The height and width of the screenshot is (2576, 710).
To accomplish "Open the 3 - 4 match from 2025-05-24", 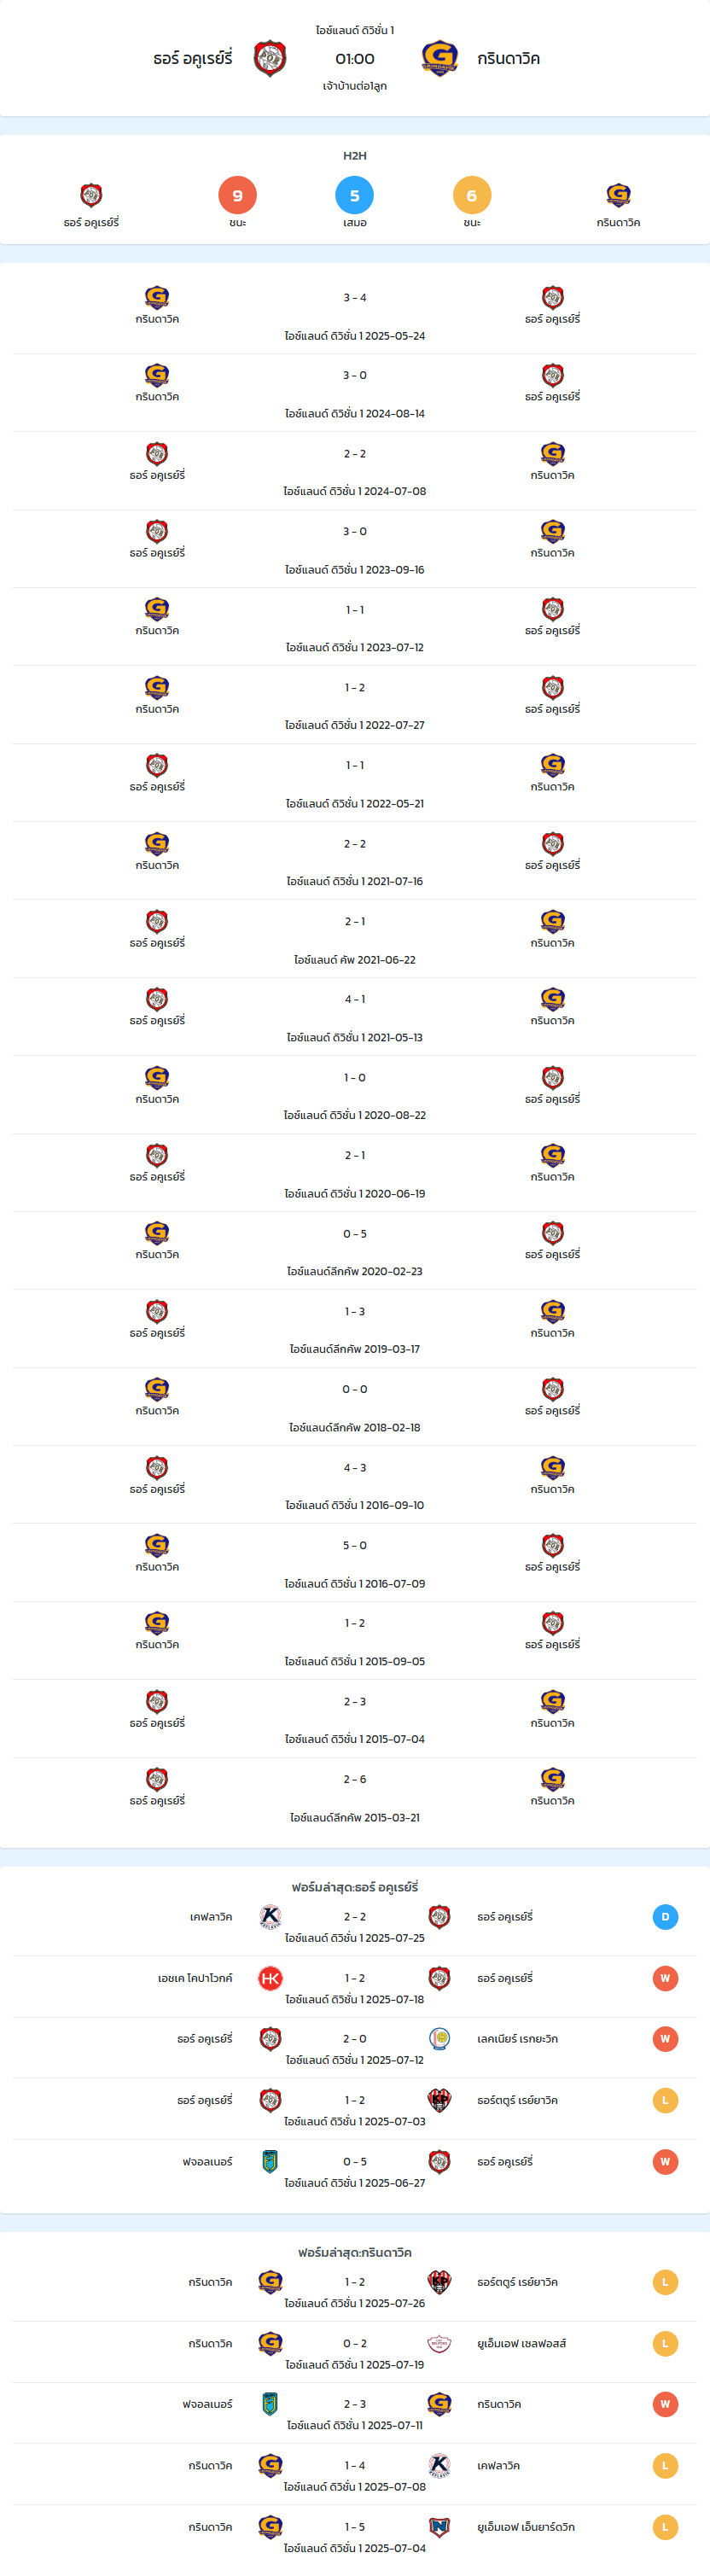I will (x=355, y=315).
